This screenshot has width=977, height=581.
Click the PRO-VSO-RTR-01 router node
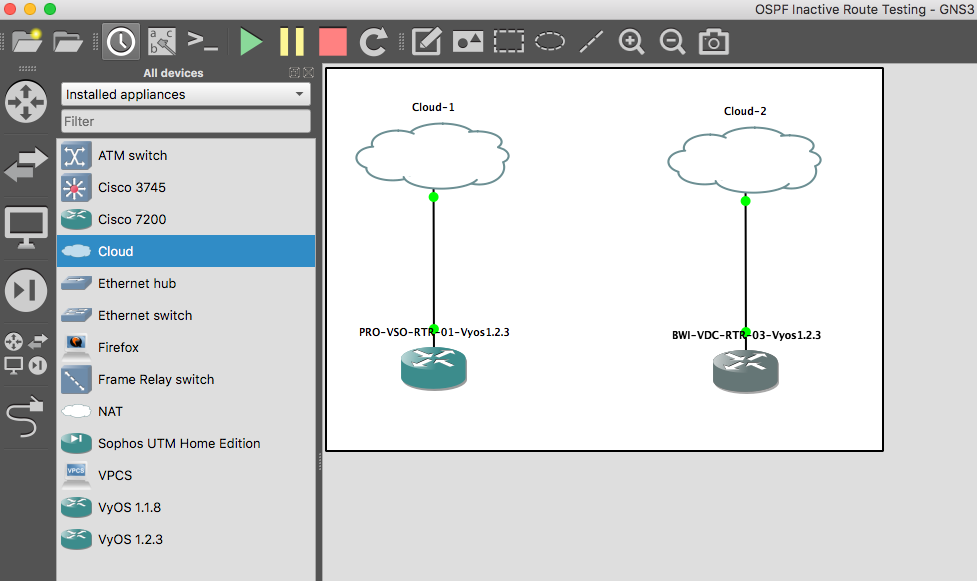(x=434, y=368)
